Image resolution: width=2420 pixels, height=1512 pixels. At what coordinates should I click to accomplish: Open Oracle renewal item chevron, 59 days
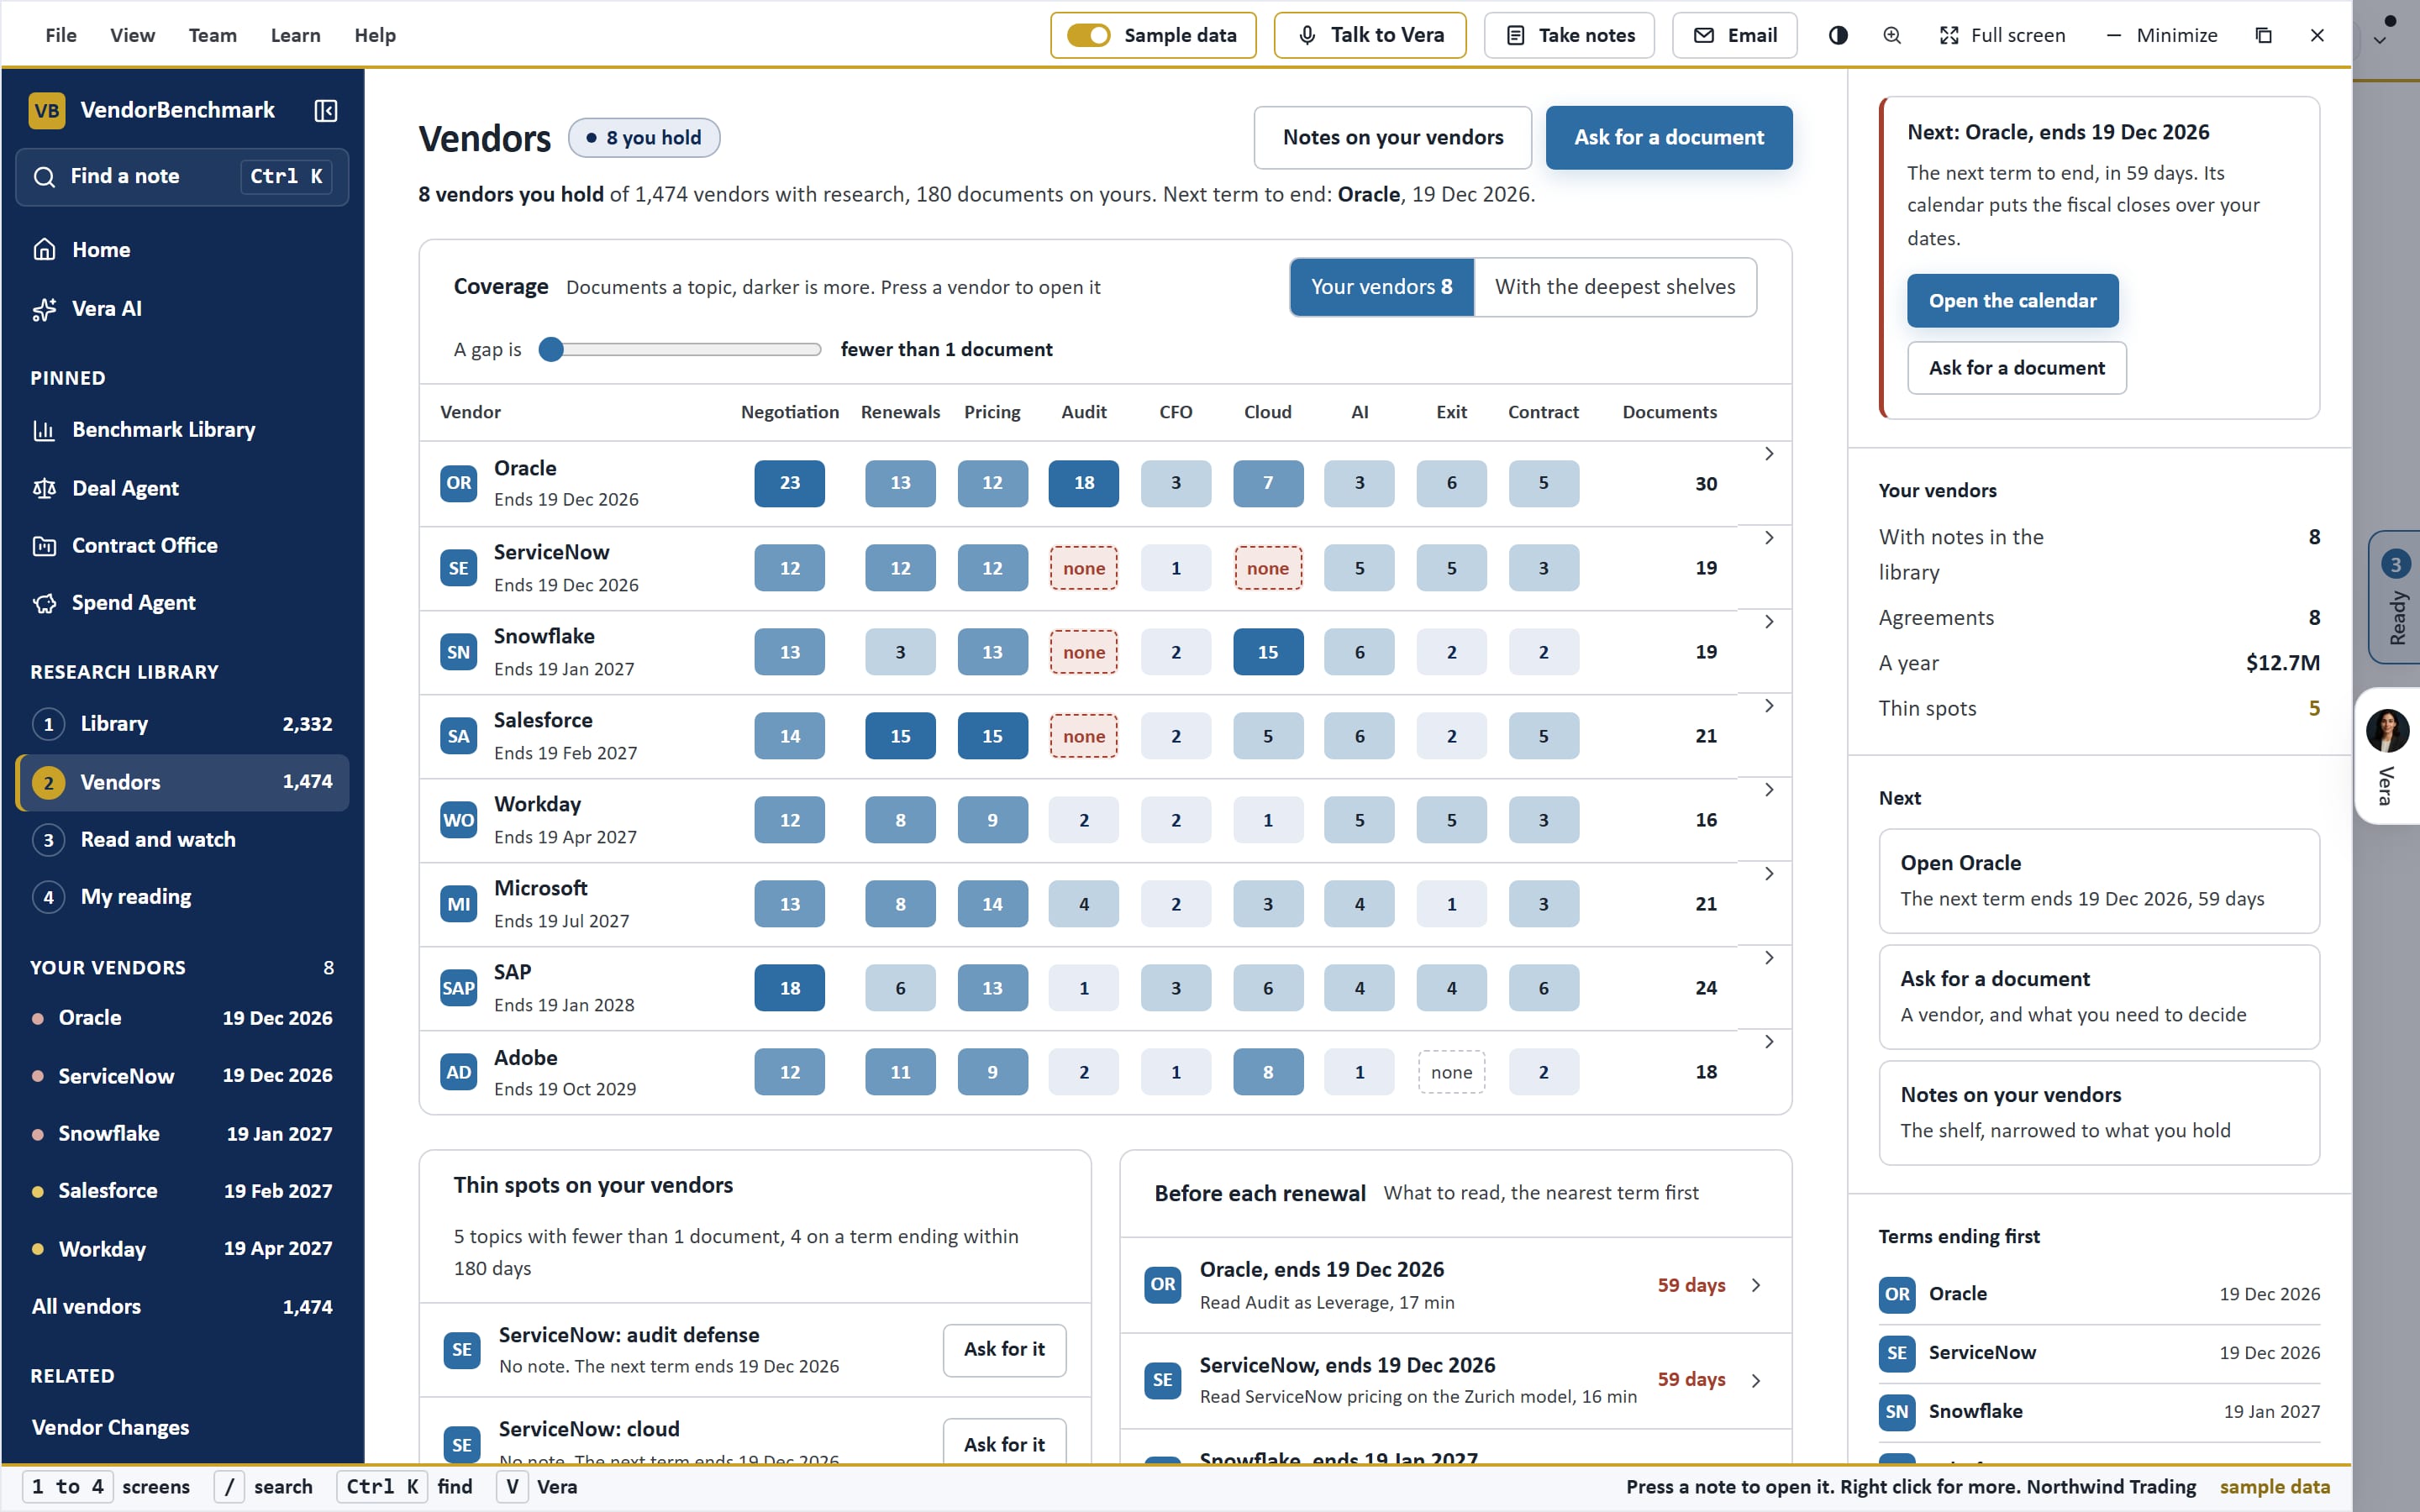coord(1756,1285)
